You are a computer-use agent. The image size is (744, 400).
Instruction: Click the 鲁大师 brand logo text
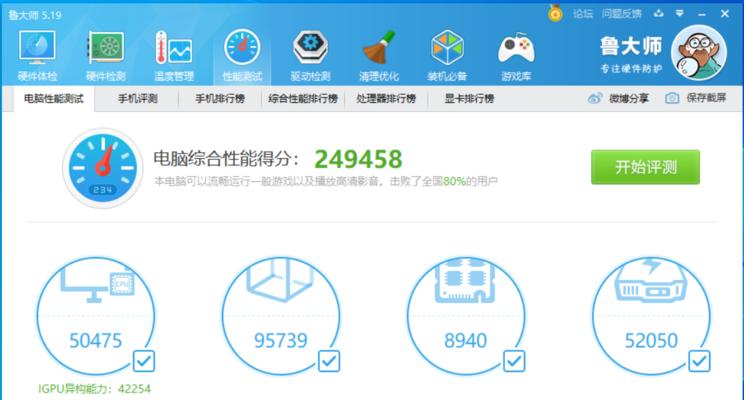pos(631,47)
